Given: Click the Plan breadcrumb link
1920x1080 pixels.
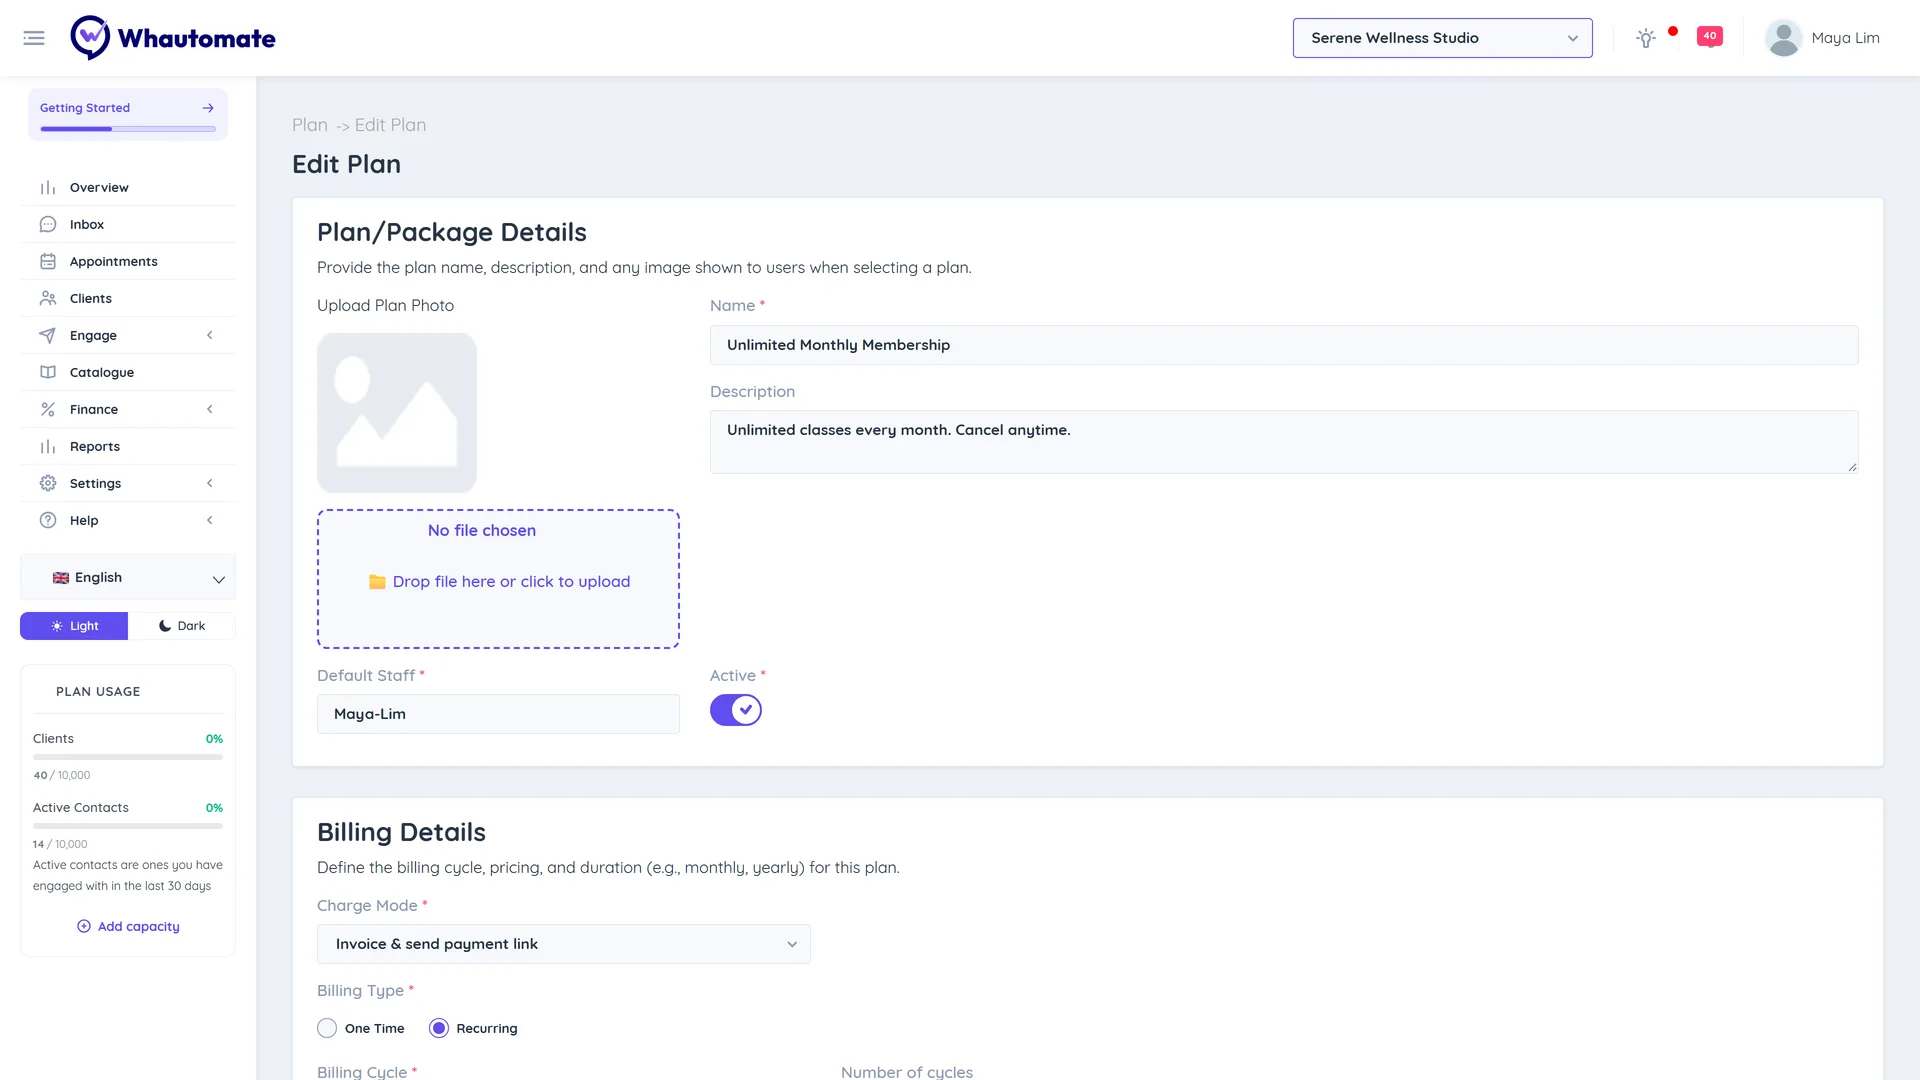Looking at the screenshot, I should 310,125.
